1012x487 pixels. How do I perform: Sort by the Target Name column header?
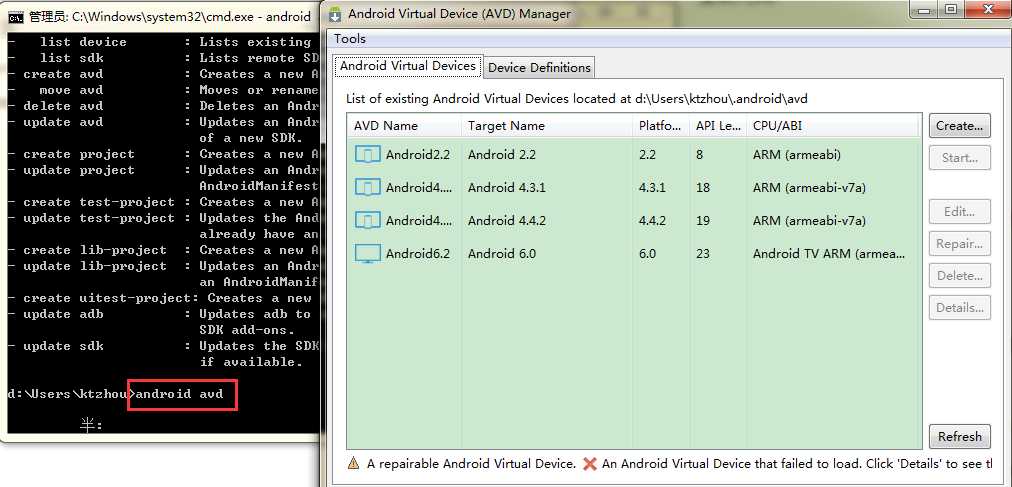pyautogui.click(x=547, y=126)
